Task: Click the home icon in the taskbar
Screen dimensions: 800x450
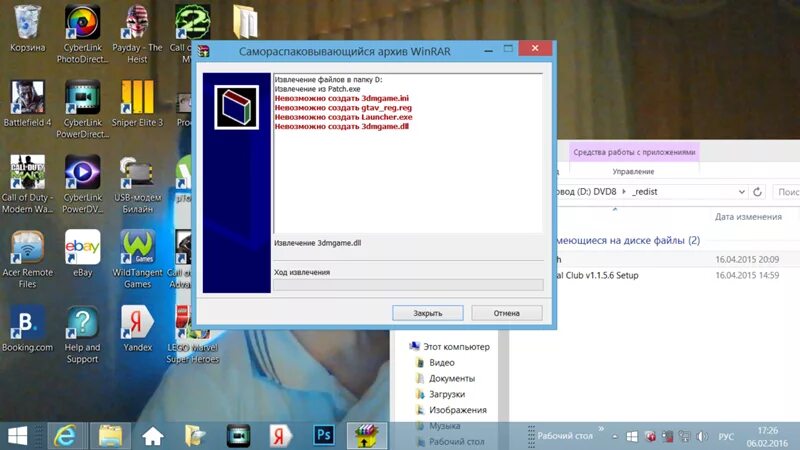Action: click(x=153, y=436)
